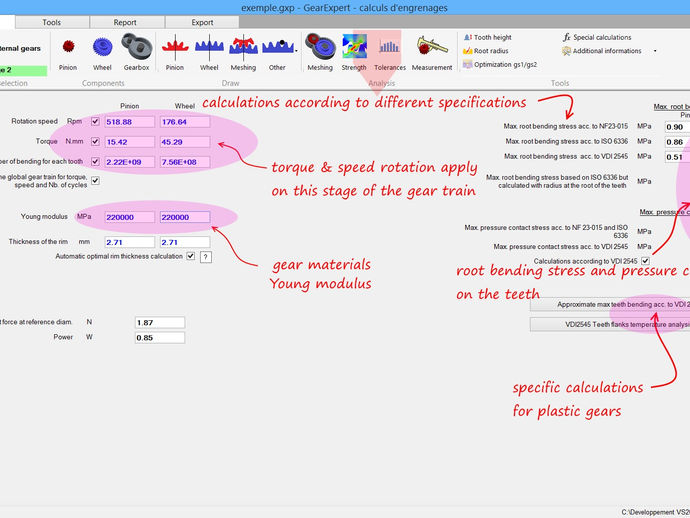Select the green stage 2 item
Image resolution: width=690 pixels, height=518 pixels.
(x=23, y=70)
